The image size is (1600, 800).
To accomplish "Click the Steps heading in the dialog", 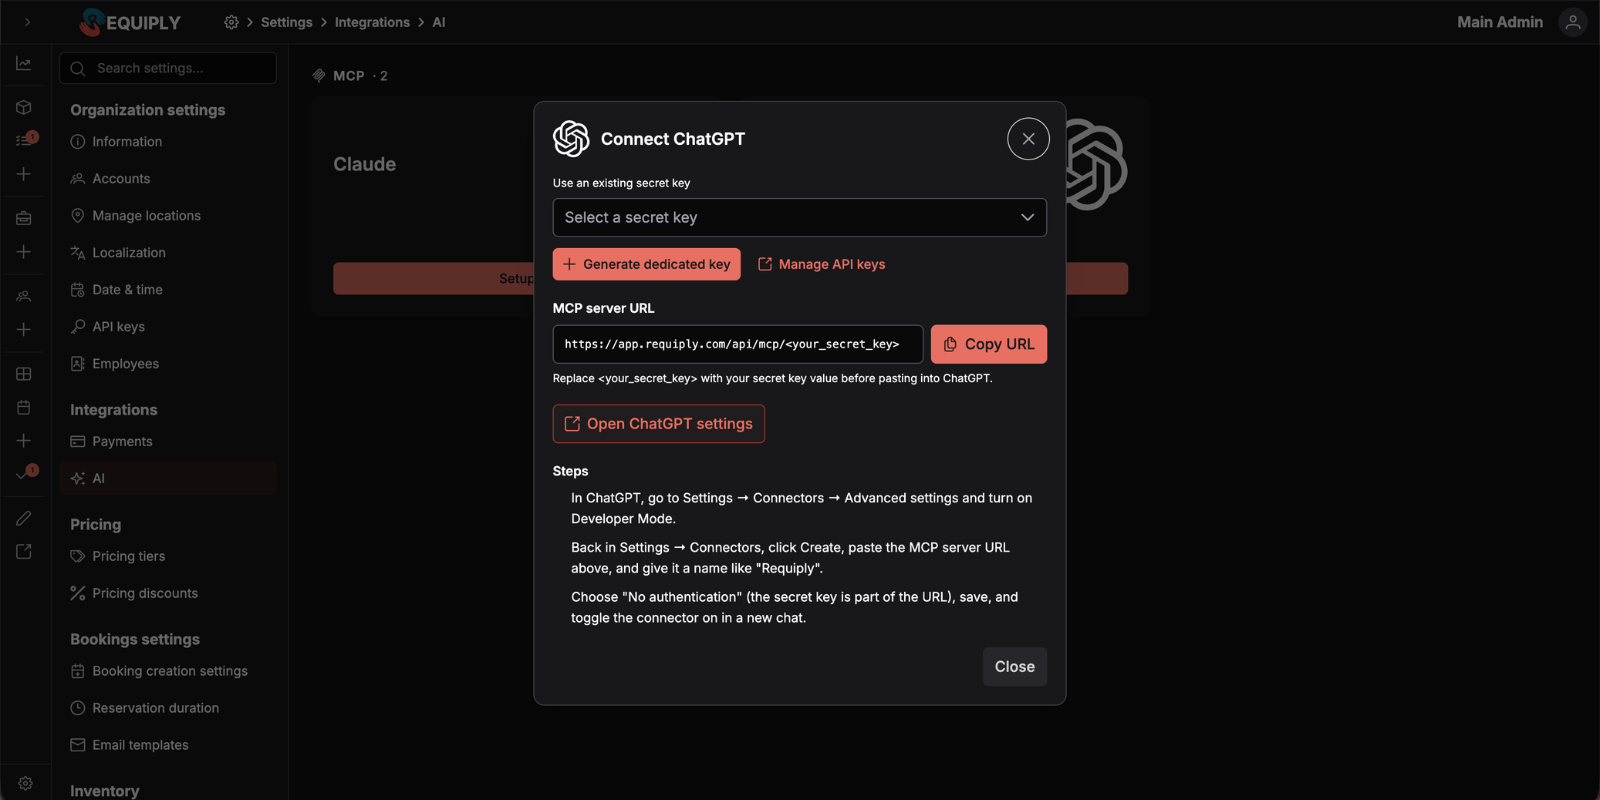I will coord(571,471).
